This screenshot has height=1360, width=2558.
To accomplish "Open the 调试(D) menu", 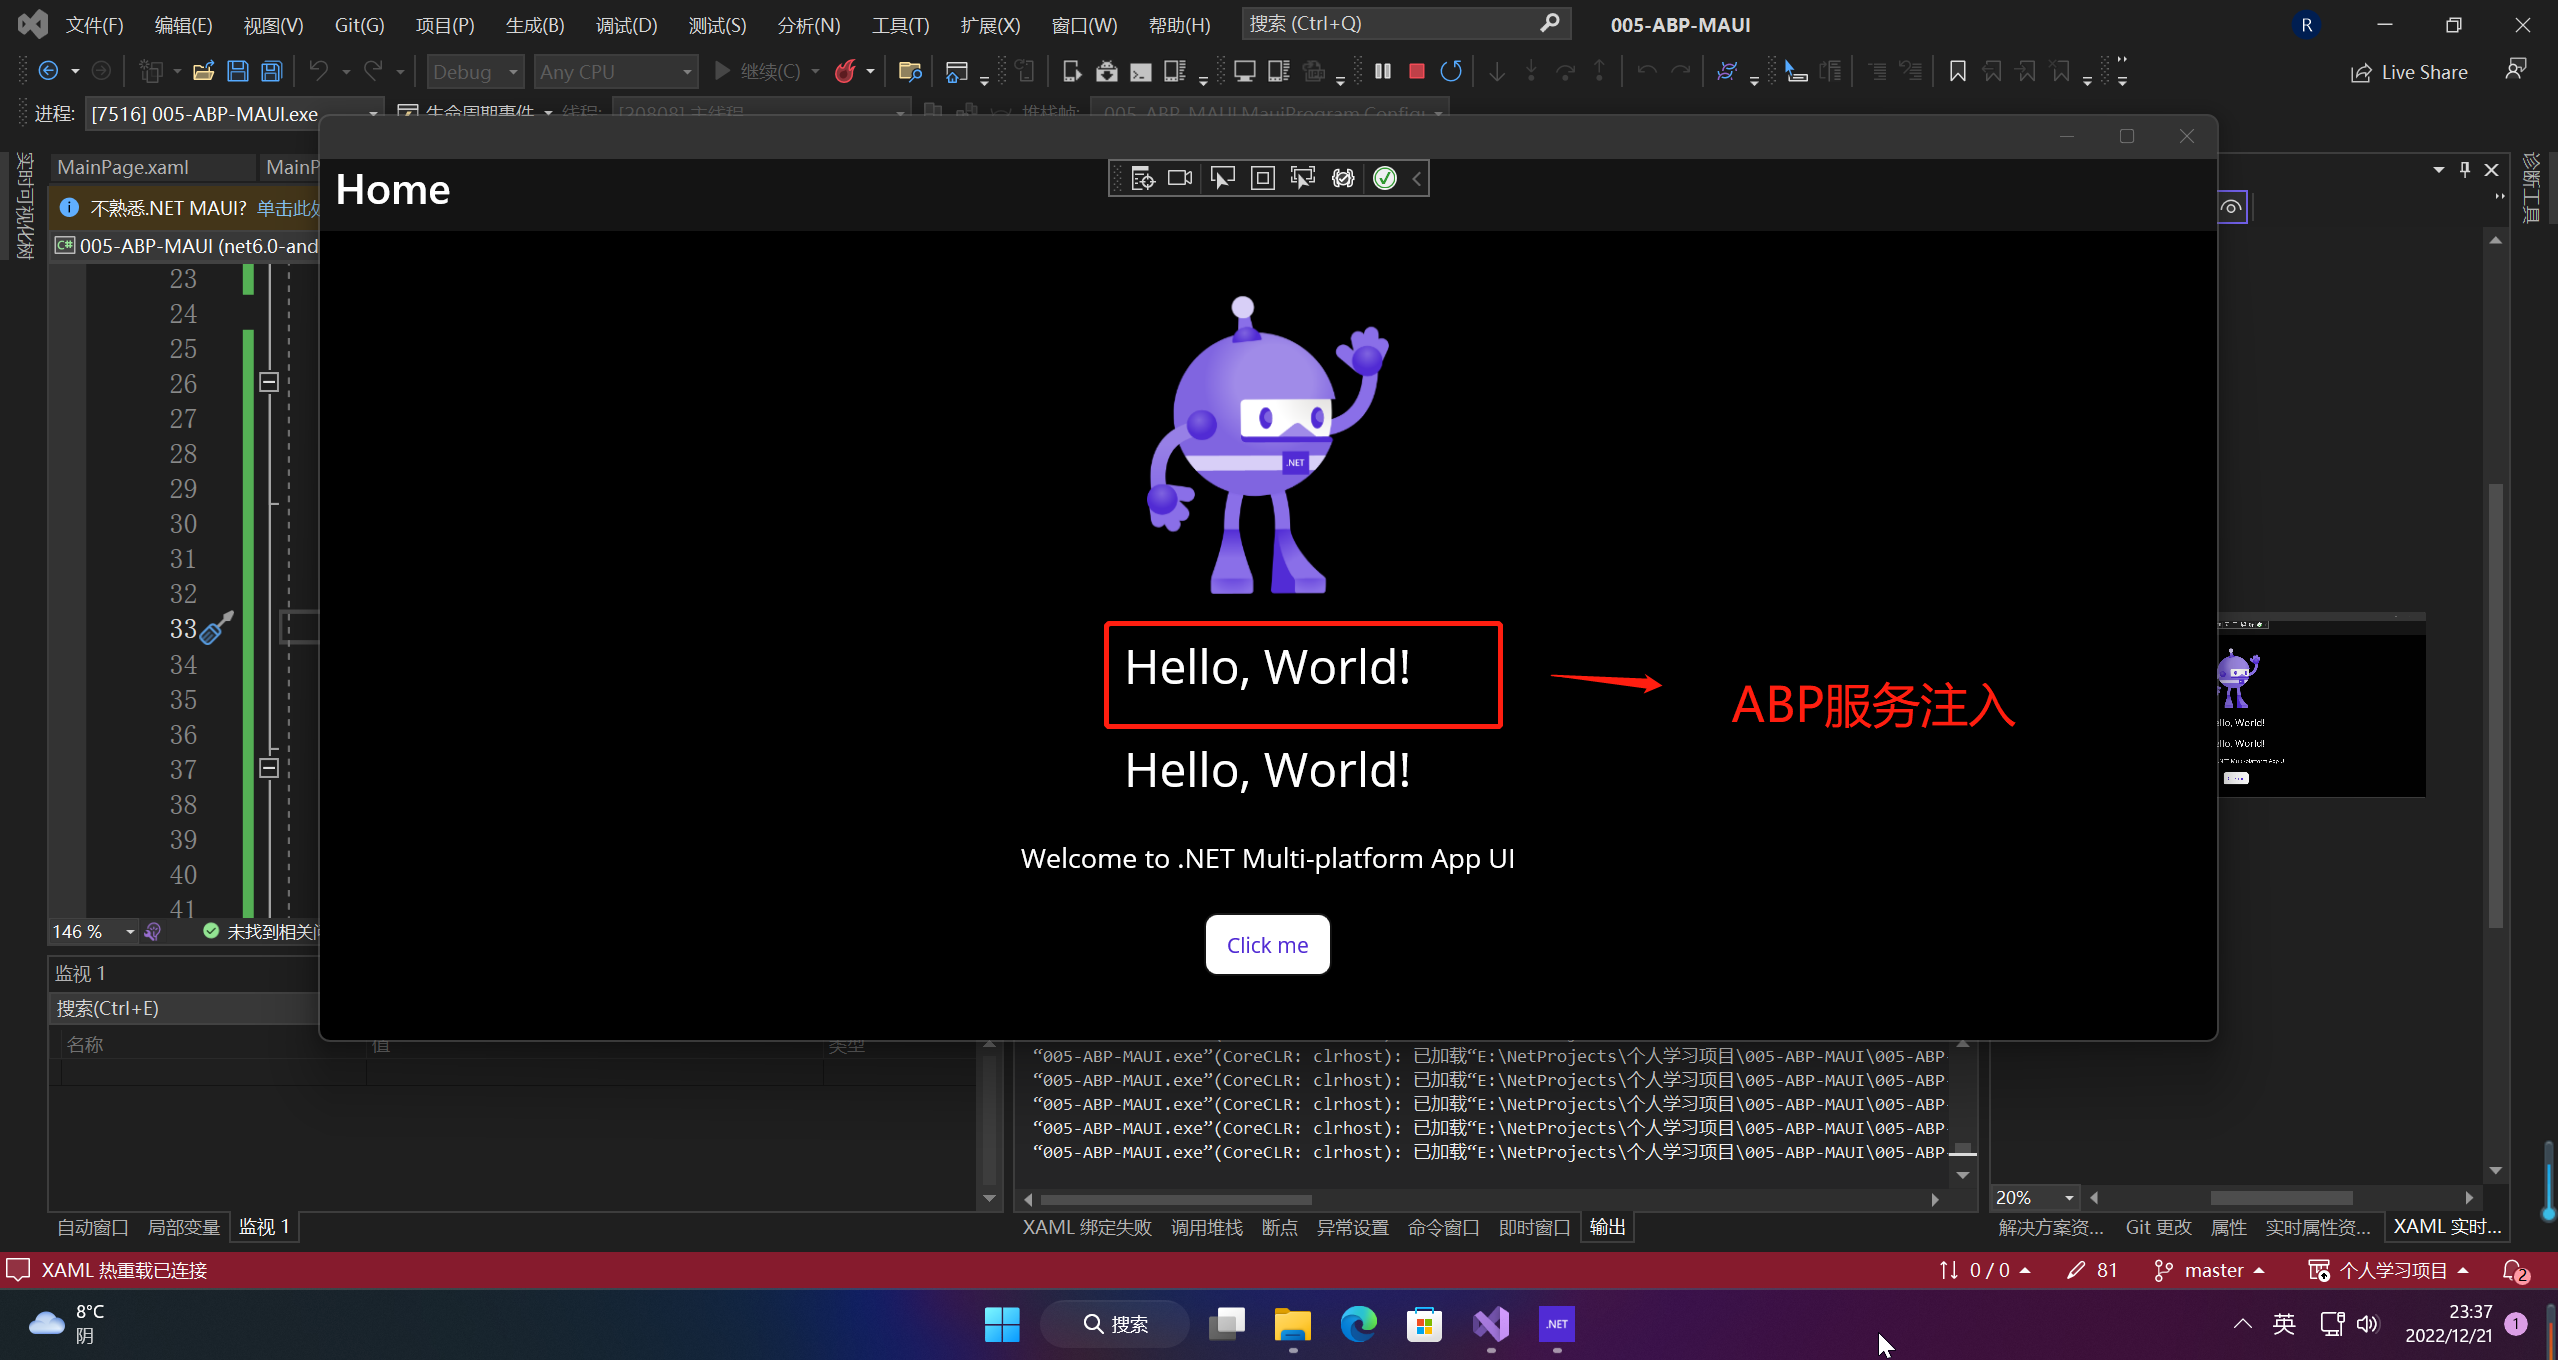I will click(x=626, y=25).
